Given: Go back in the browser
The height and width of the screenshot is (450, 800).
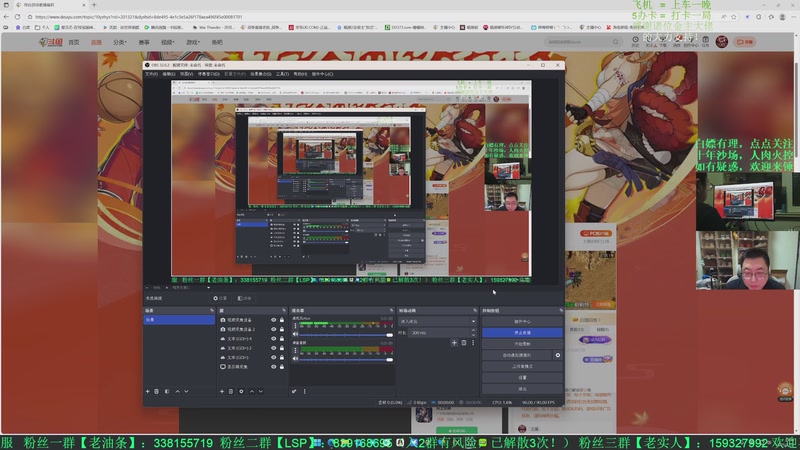Looking at the screenshot, I should (x=6, y=17).
